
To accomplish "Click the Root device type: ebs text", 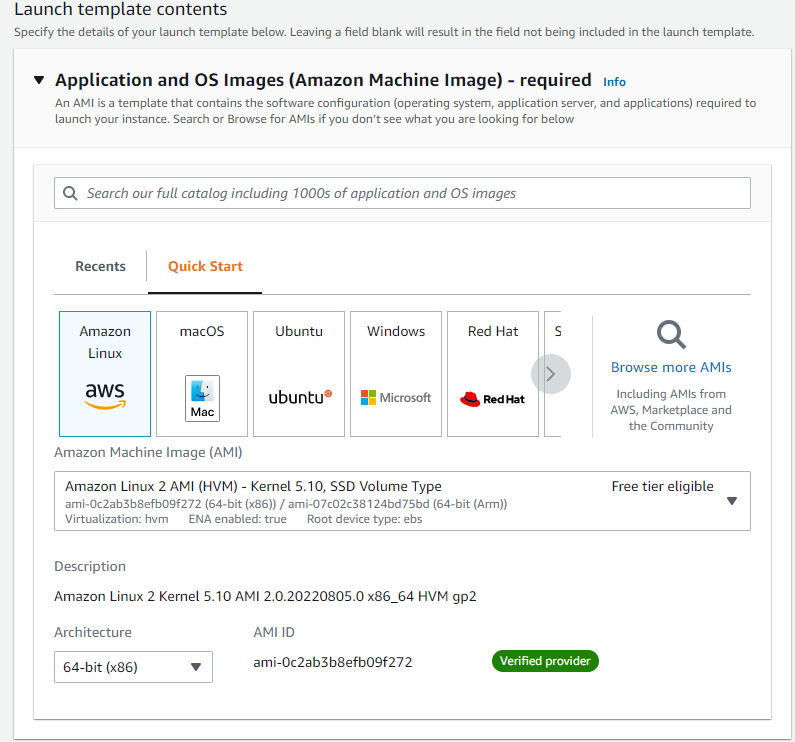I will click(364, 519).
